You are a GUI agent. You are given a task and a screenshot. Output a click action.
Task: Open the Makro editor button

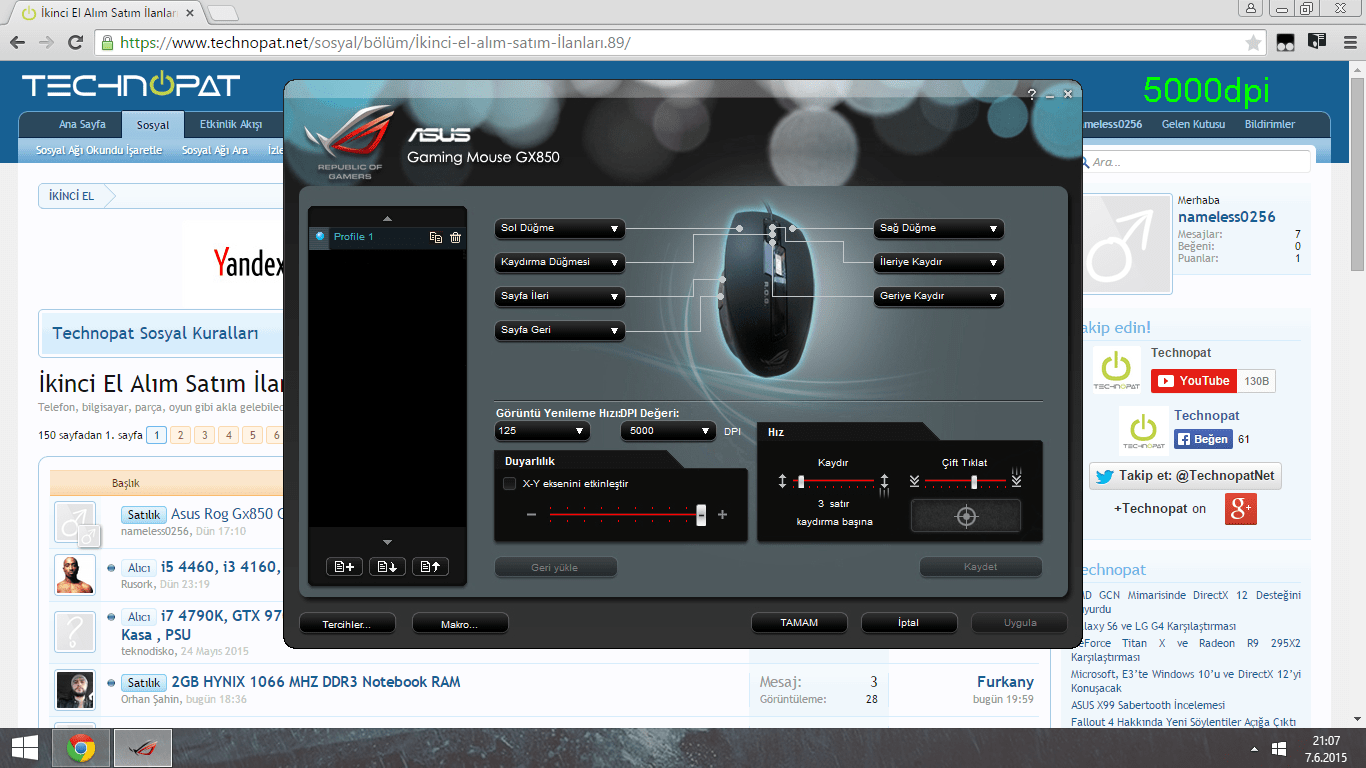460,624
